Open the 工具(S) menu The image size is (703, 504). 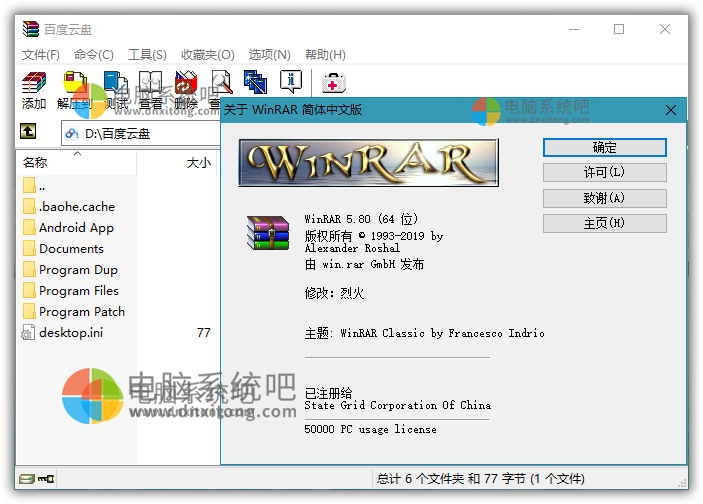pyautogui.click(x=147, y=55)
